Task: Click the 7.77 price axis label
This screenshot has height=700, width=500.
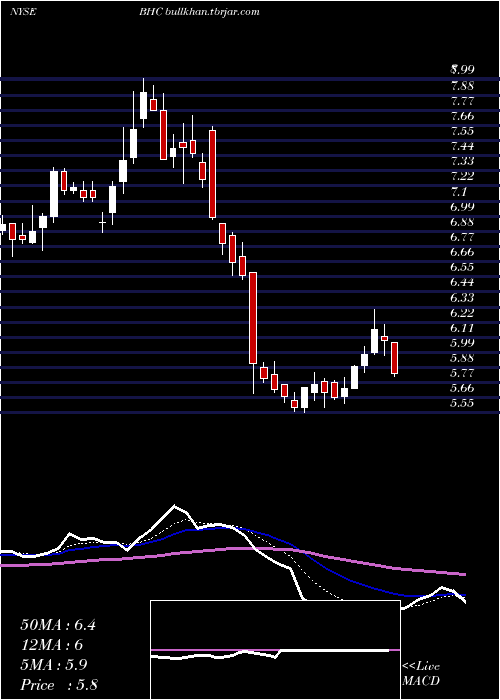Action: [462, 100]
